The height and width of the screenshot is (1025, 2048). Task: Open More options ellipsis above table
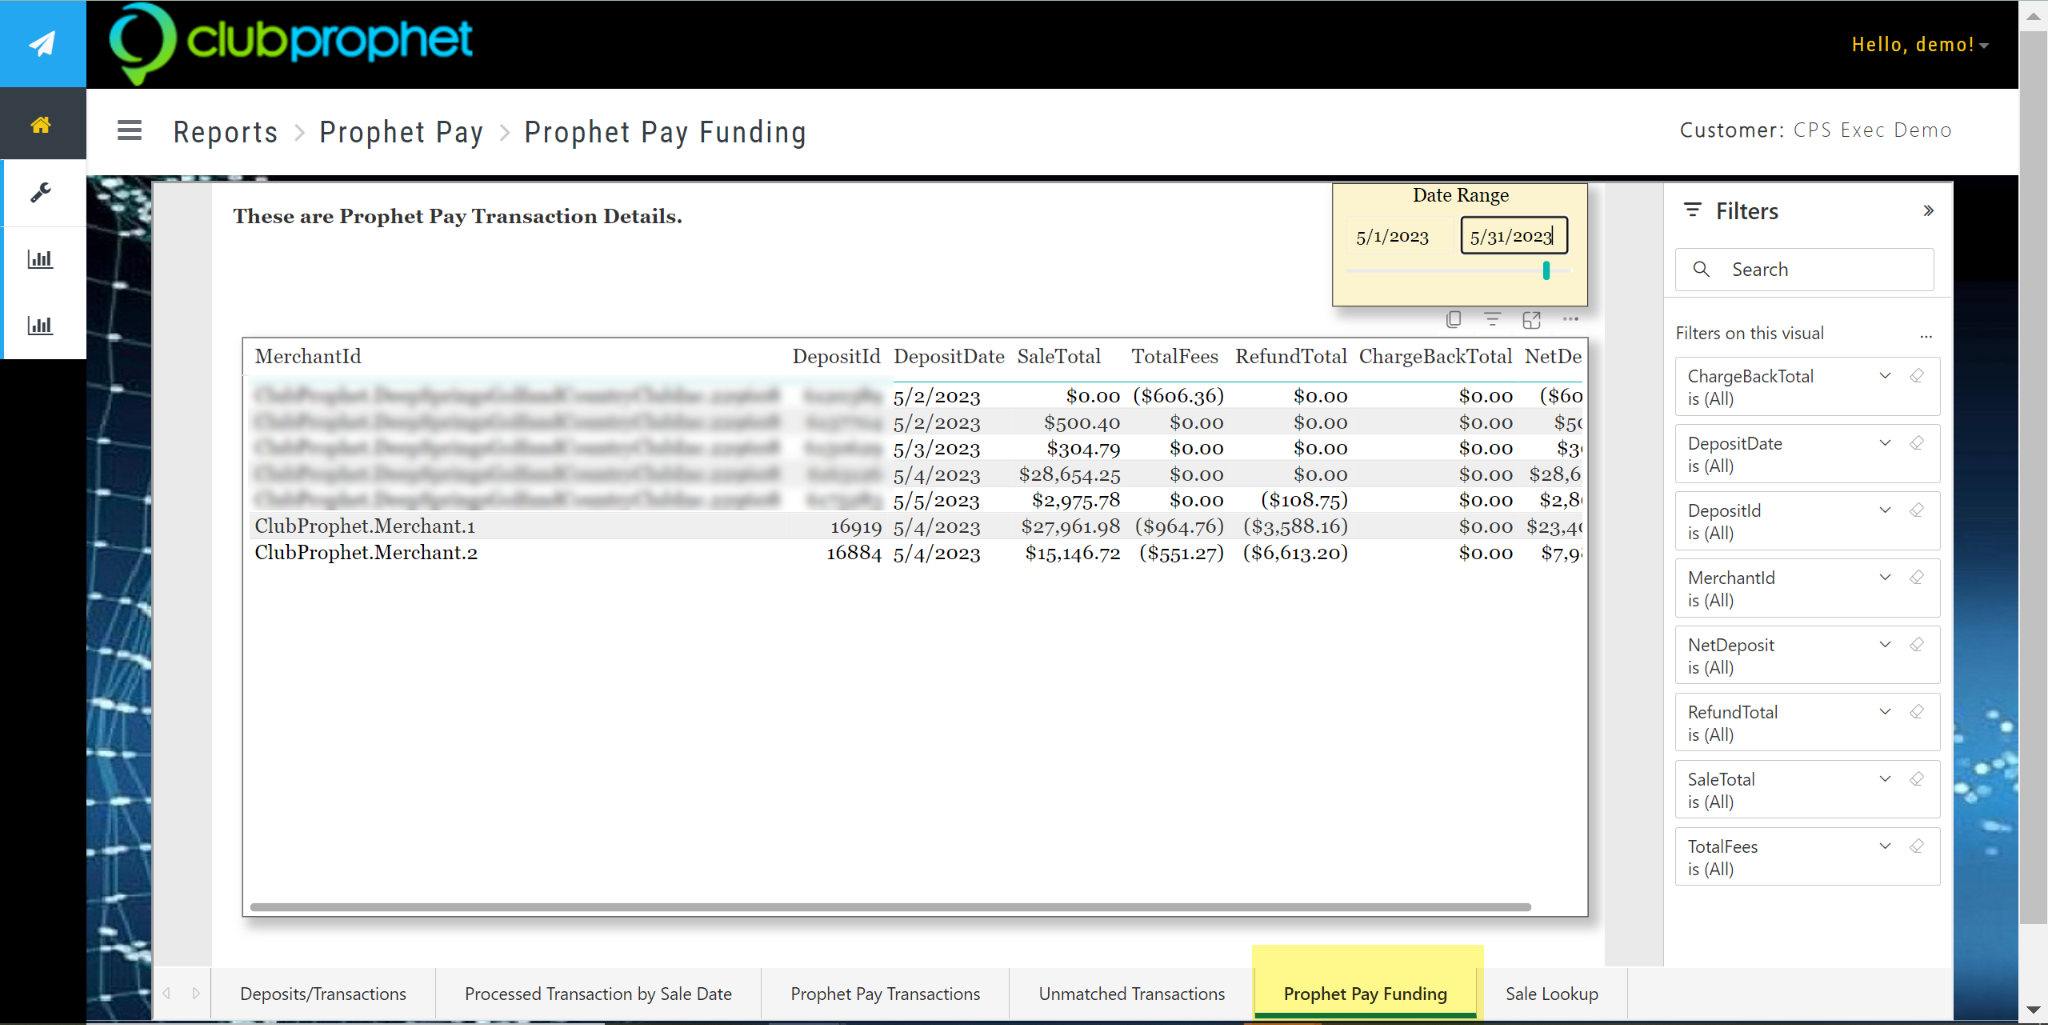coord(1571,319)
